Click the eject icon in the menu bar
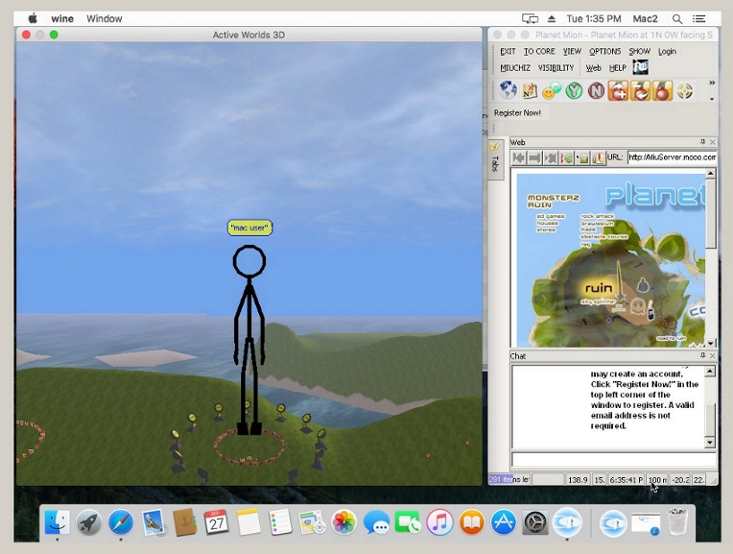The height and width of the screenshot is (554, 733). tap(552, 19)
